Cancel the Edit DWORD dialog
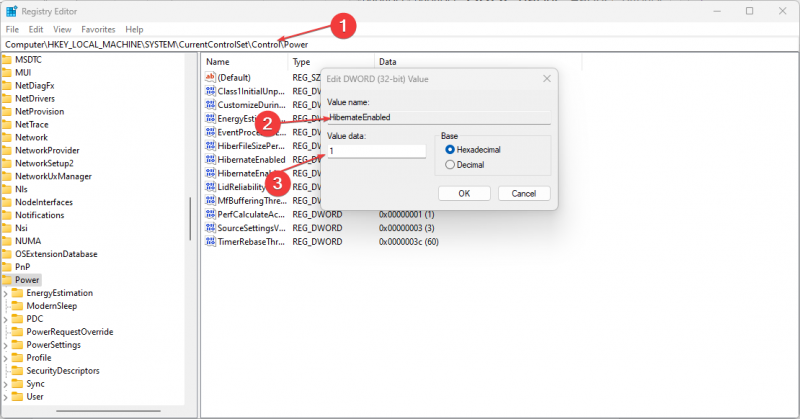 (x=523, y=193)
